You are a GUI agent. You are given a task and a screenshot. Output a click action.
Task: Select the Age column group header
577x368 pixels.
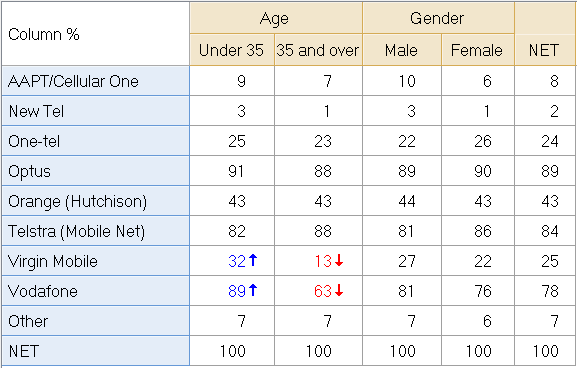[276, 18]
